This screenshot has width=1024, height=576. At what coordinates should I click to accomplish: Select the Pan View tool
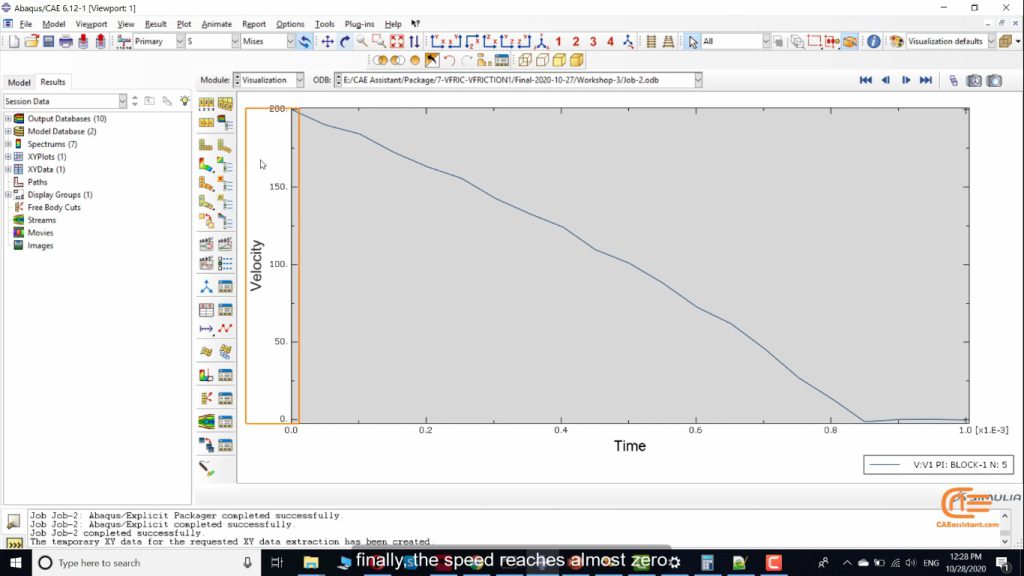point(327,42)
